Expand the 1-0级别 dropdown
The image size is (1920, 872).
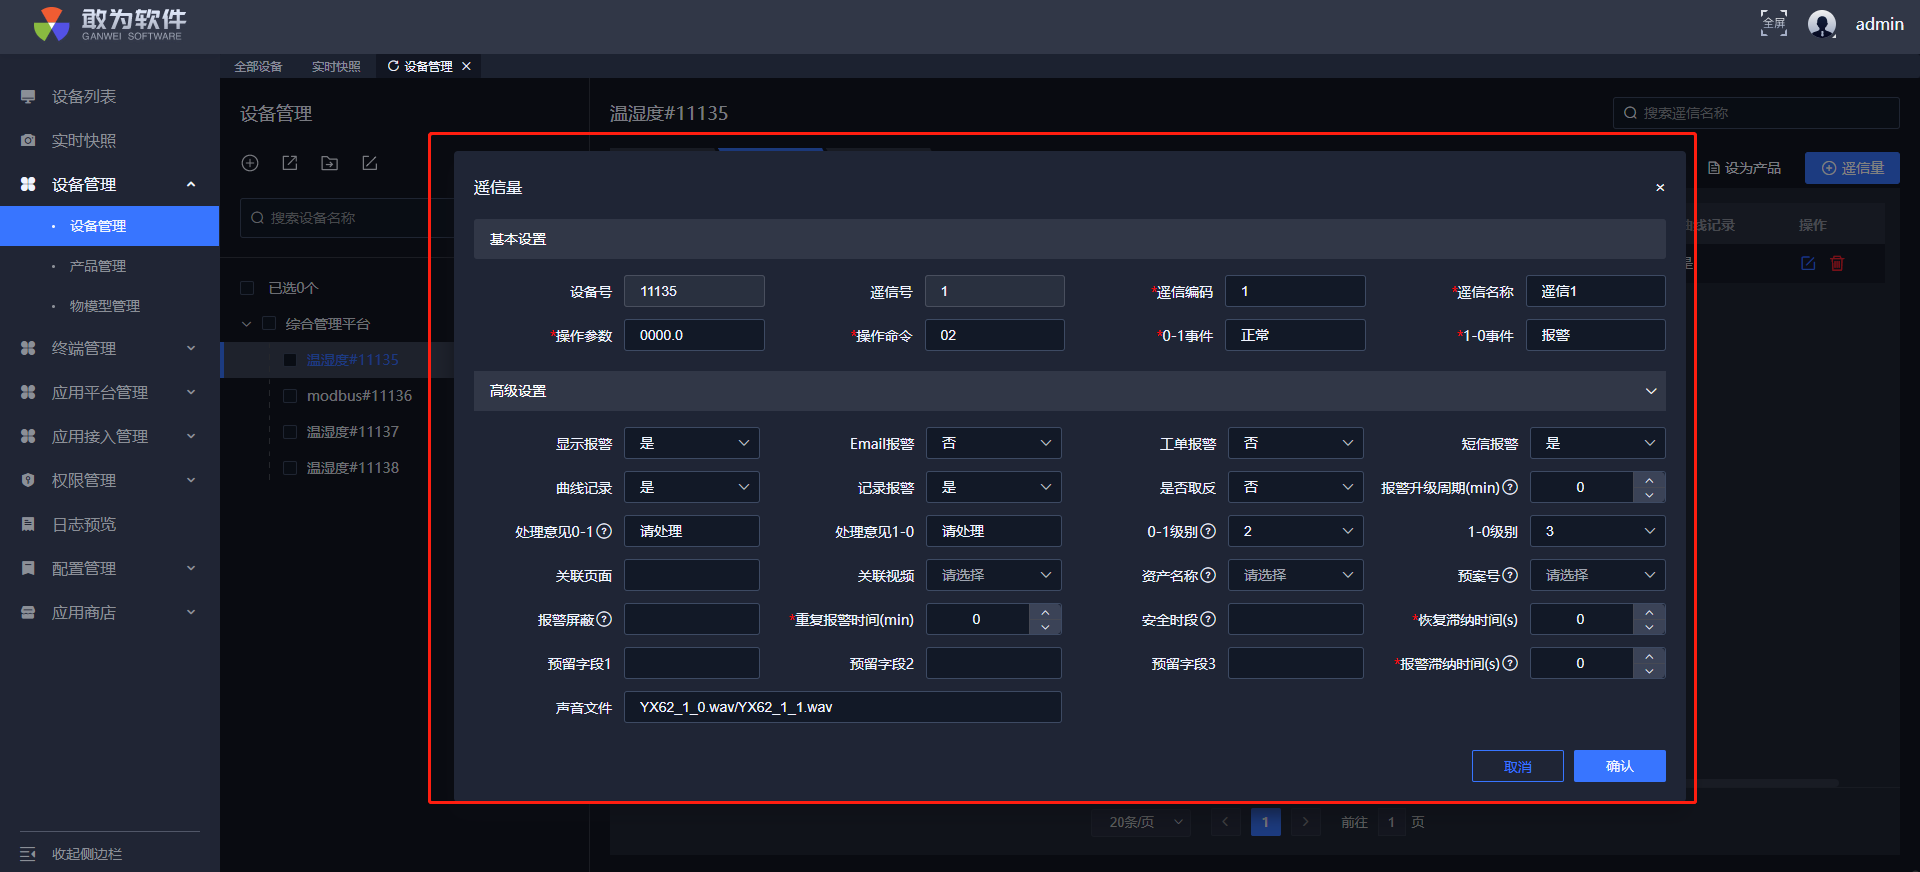pos(1597,531)
